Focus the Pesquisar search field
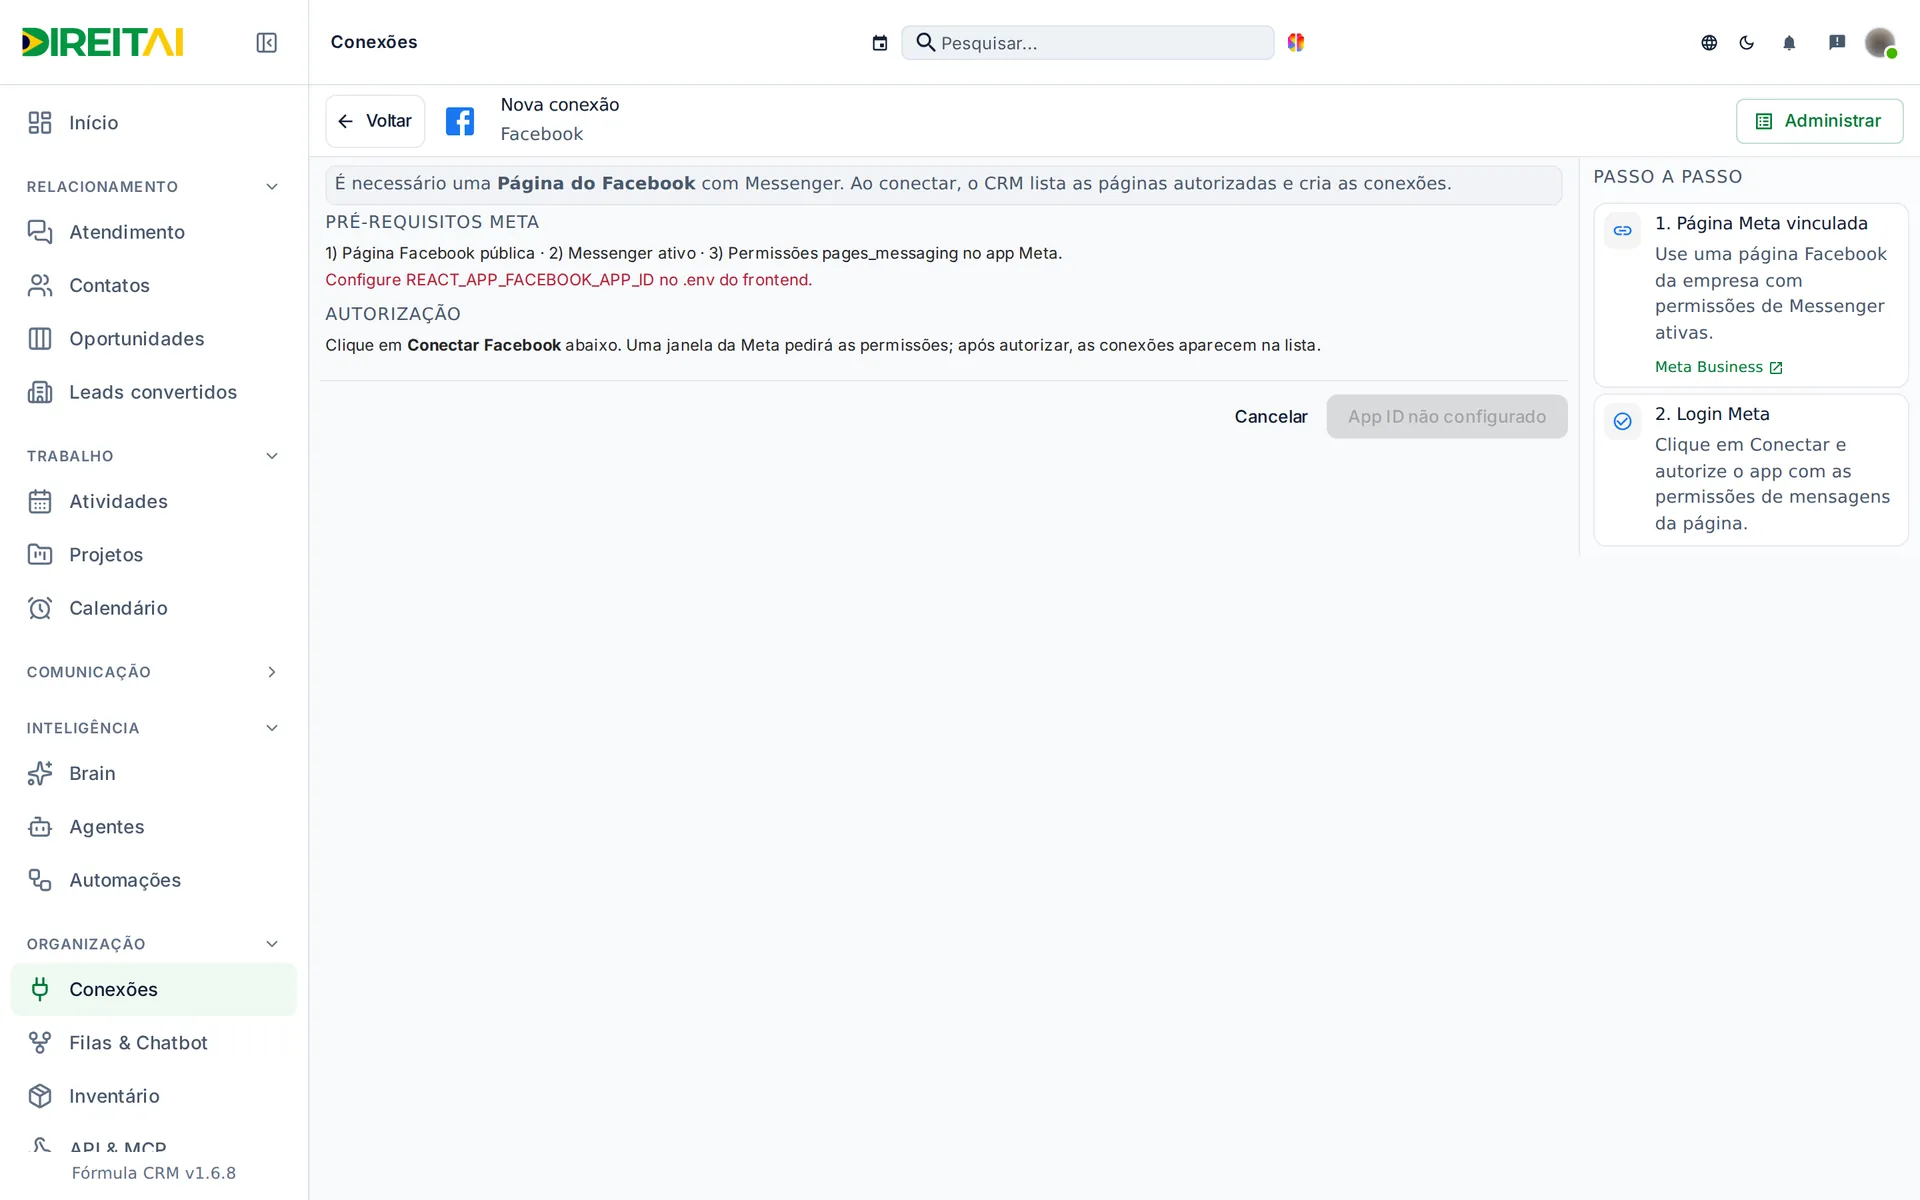Image resolution: width=1920 pixels, height=1200 pixels. click(1088, 43)
